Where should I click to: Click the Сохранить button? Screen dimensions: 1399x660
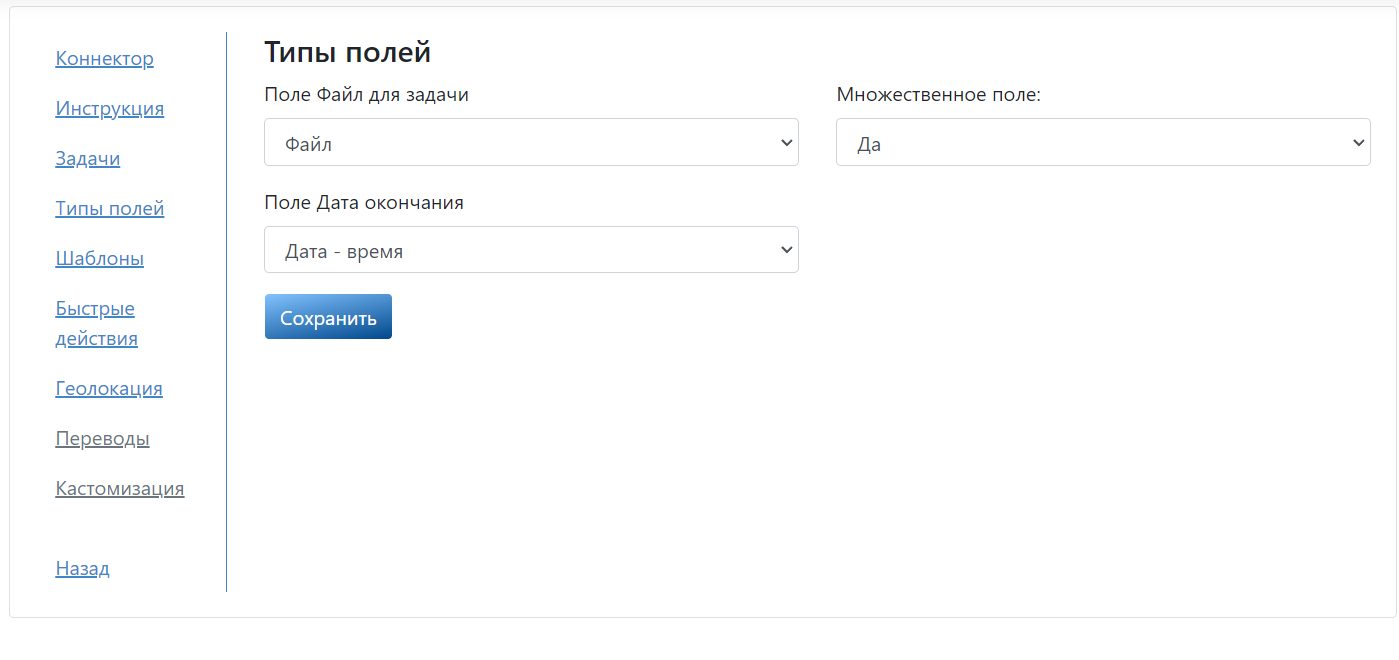(x=328, y=317)
